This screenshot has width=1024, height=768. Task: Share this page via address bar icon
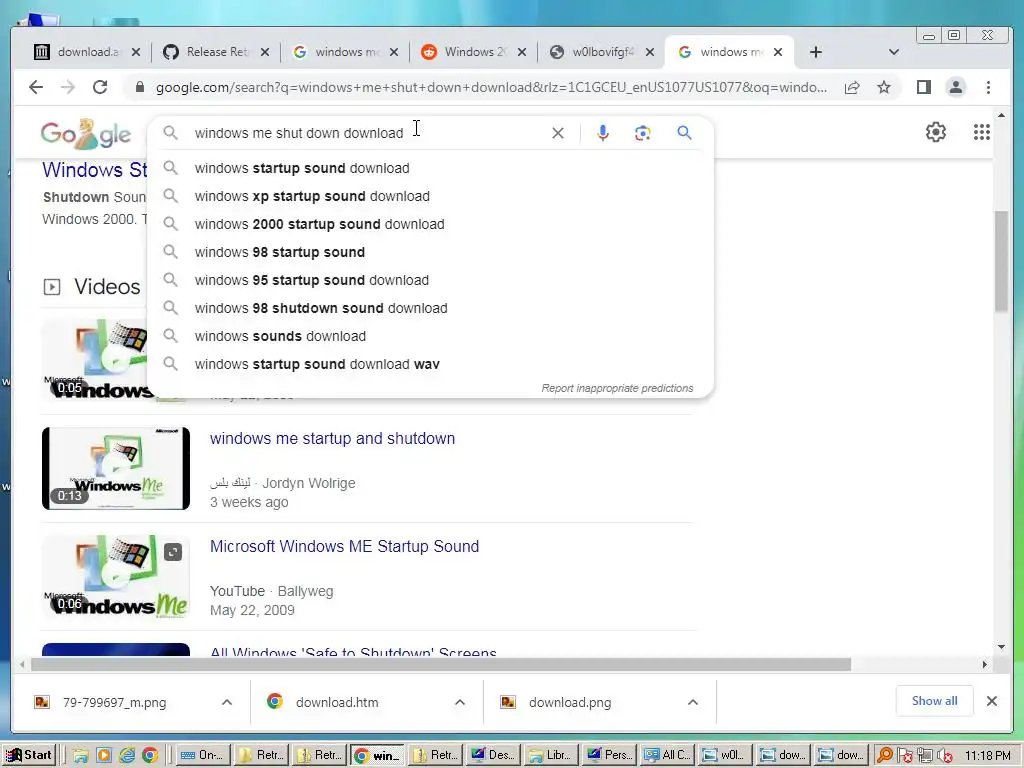[852, 88]
